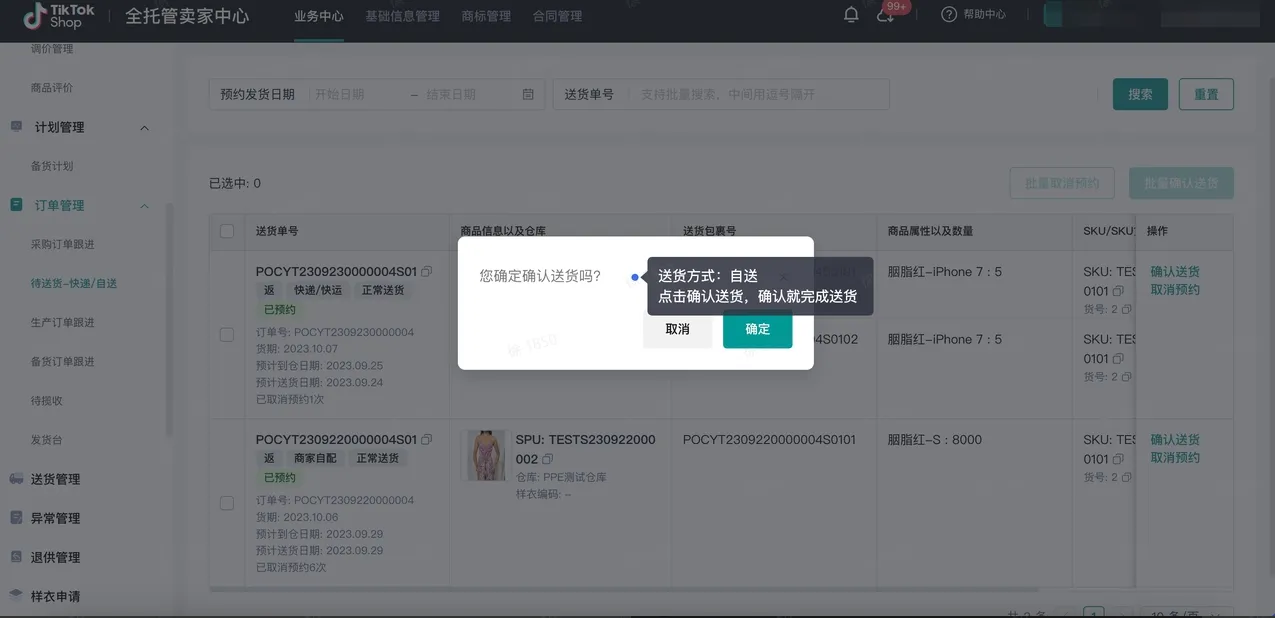
Task: Click the 仓库: PPE测试仓库 text
Action: coord(561,478)
